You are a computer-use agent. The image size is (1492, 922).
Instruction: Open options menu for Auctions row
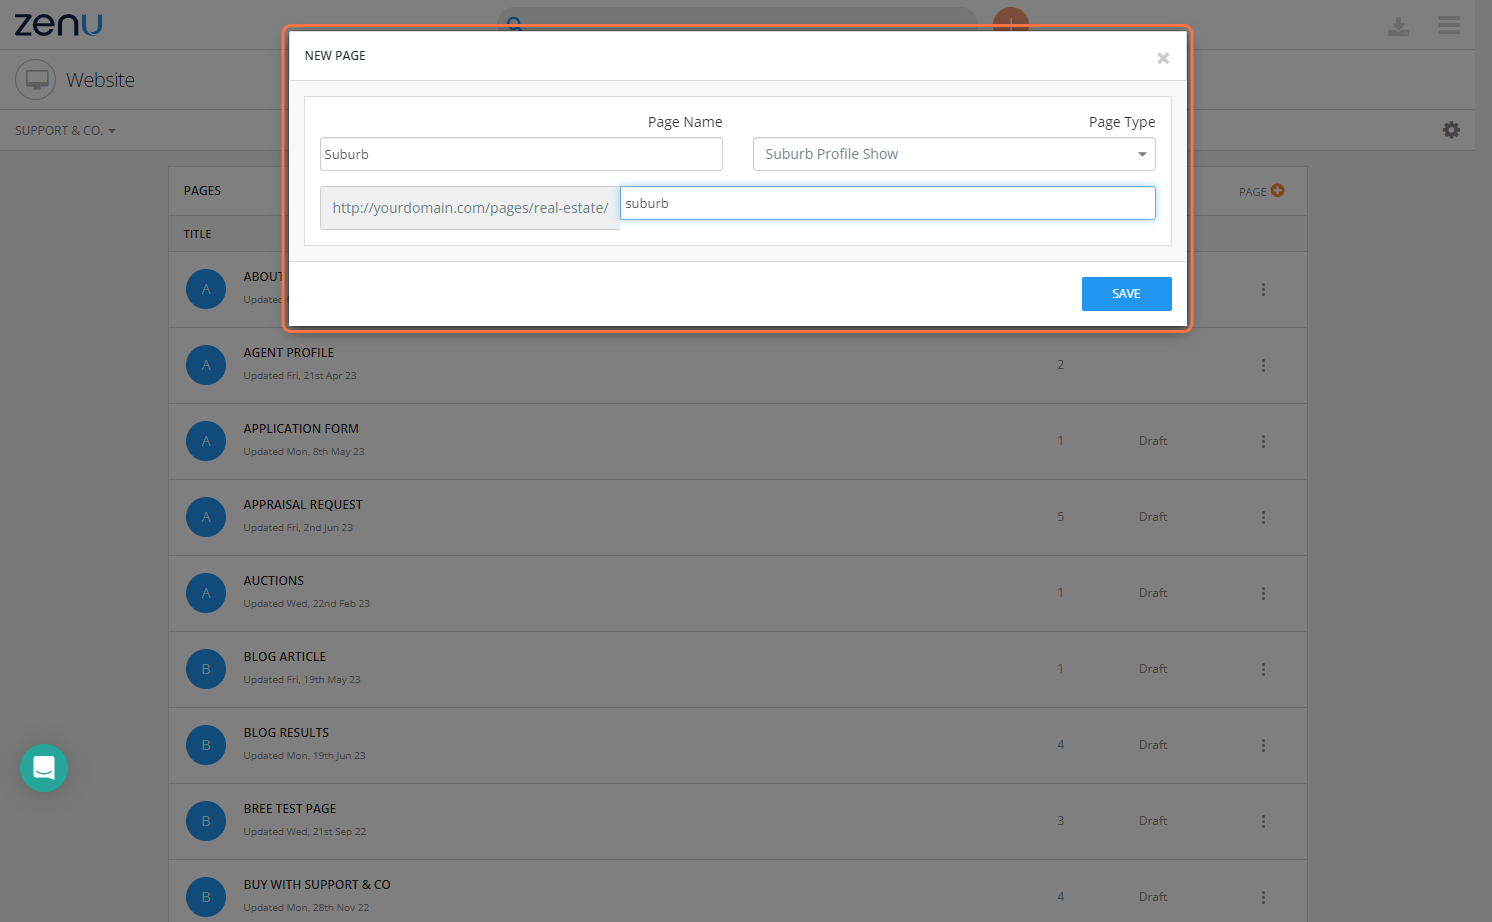tap(1263, 593)
